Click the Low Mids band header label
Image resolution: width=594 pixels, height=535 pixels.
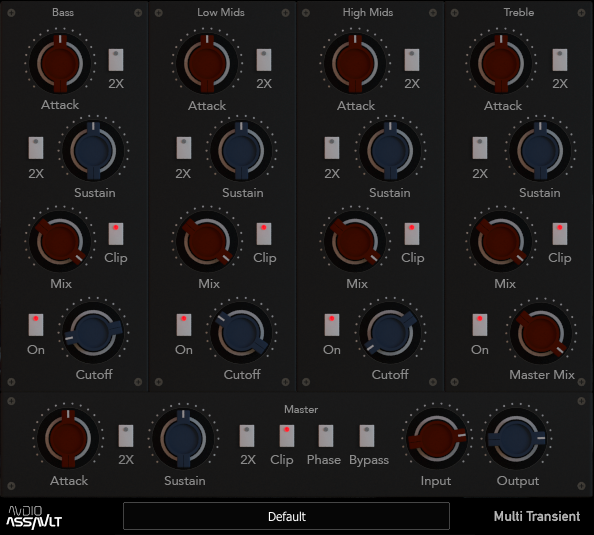point(221,13)
